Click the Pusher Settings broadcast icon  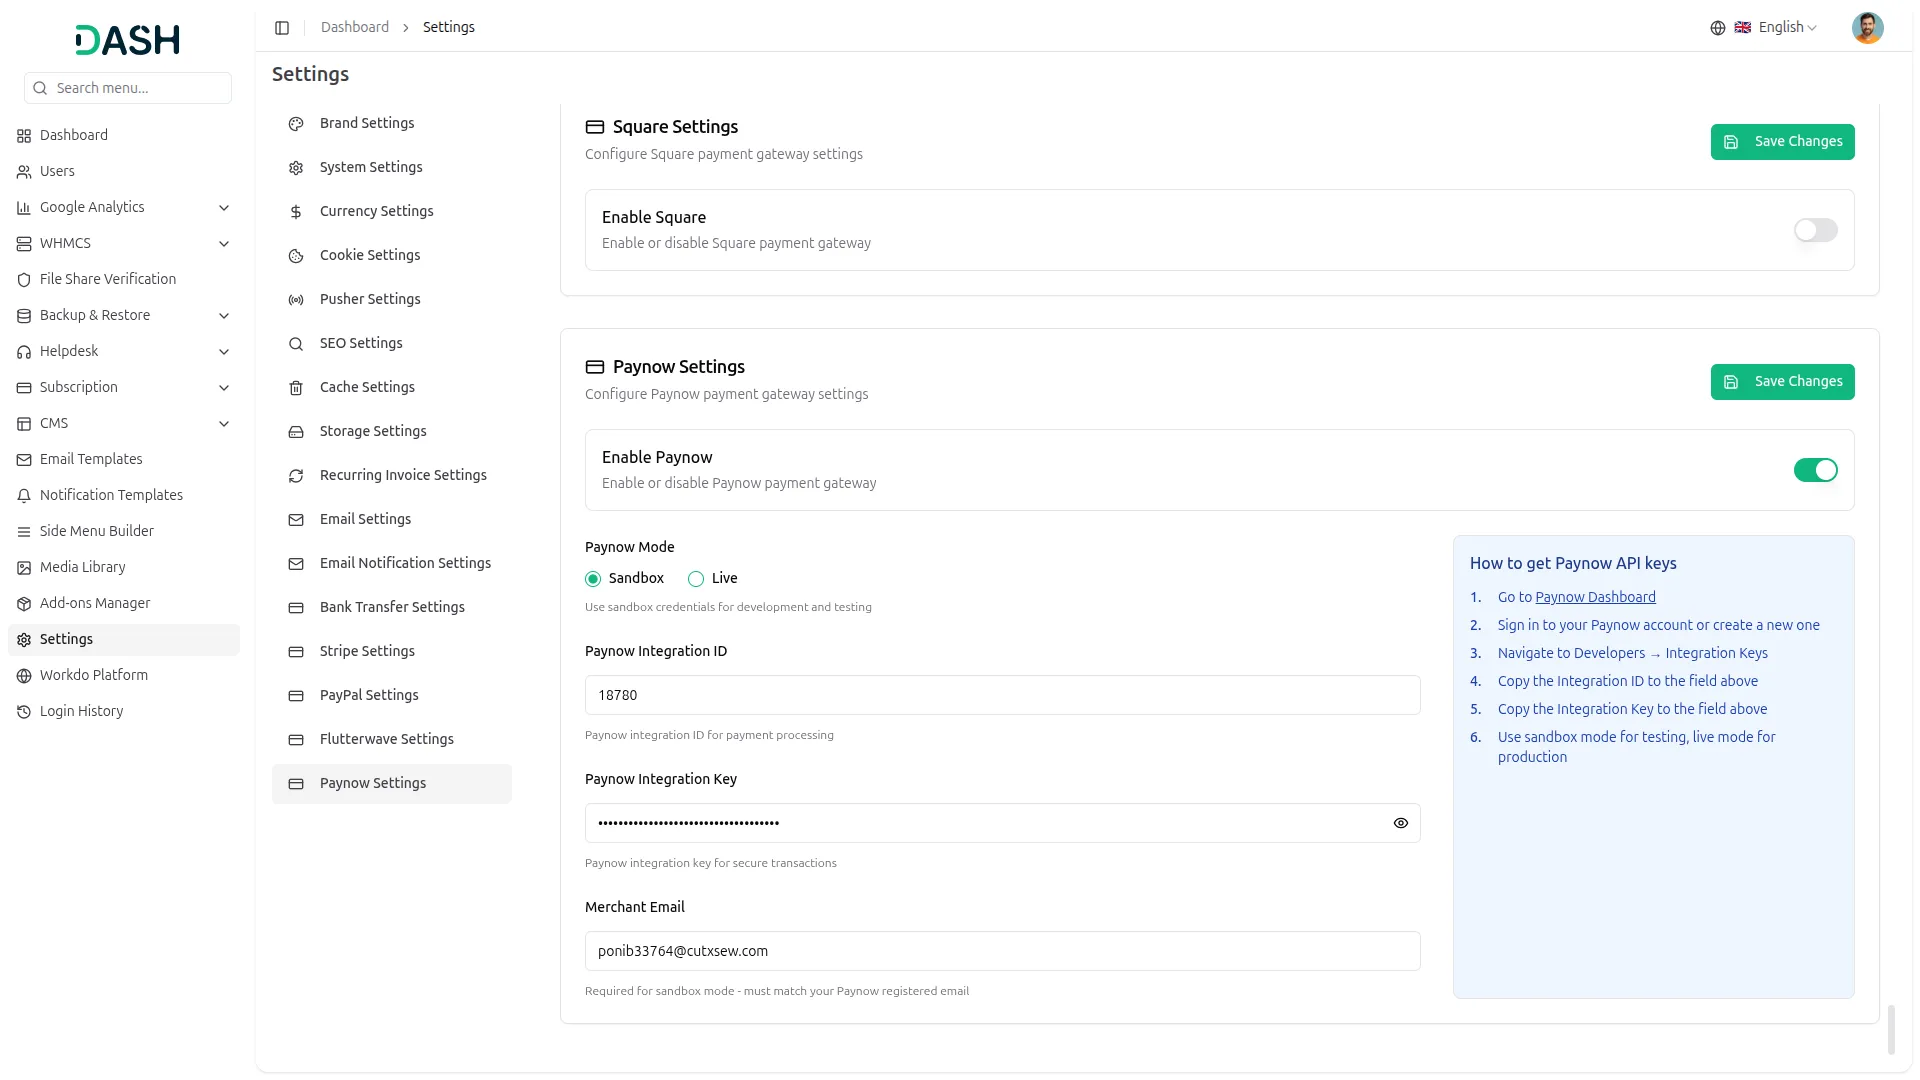(296, 300)
